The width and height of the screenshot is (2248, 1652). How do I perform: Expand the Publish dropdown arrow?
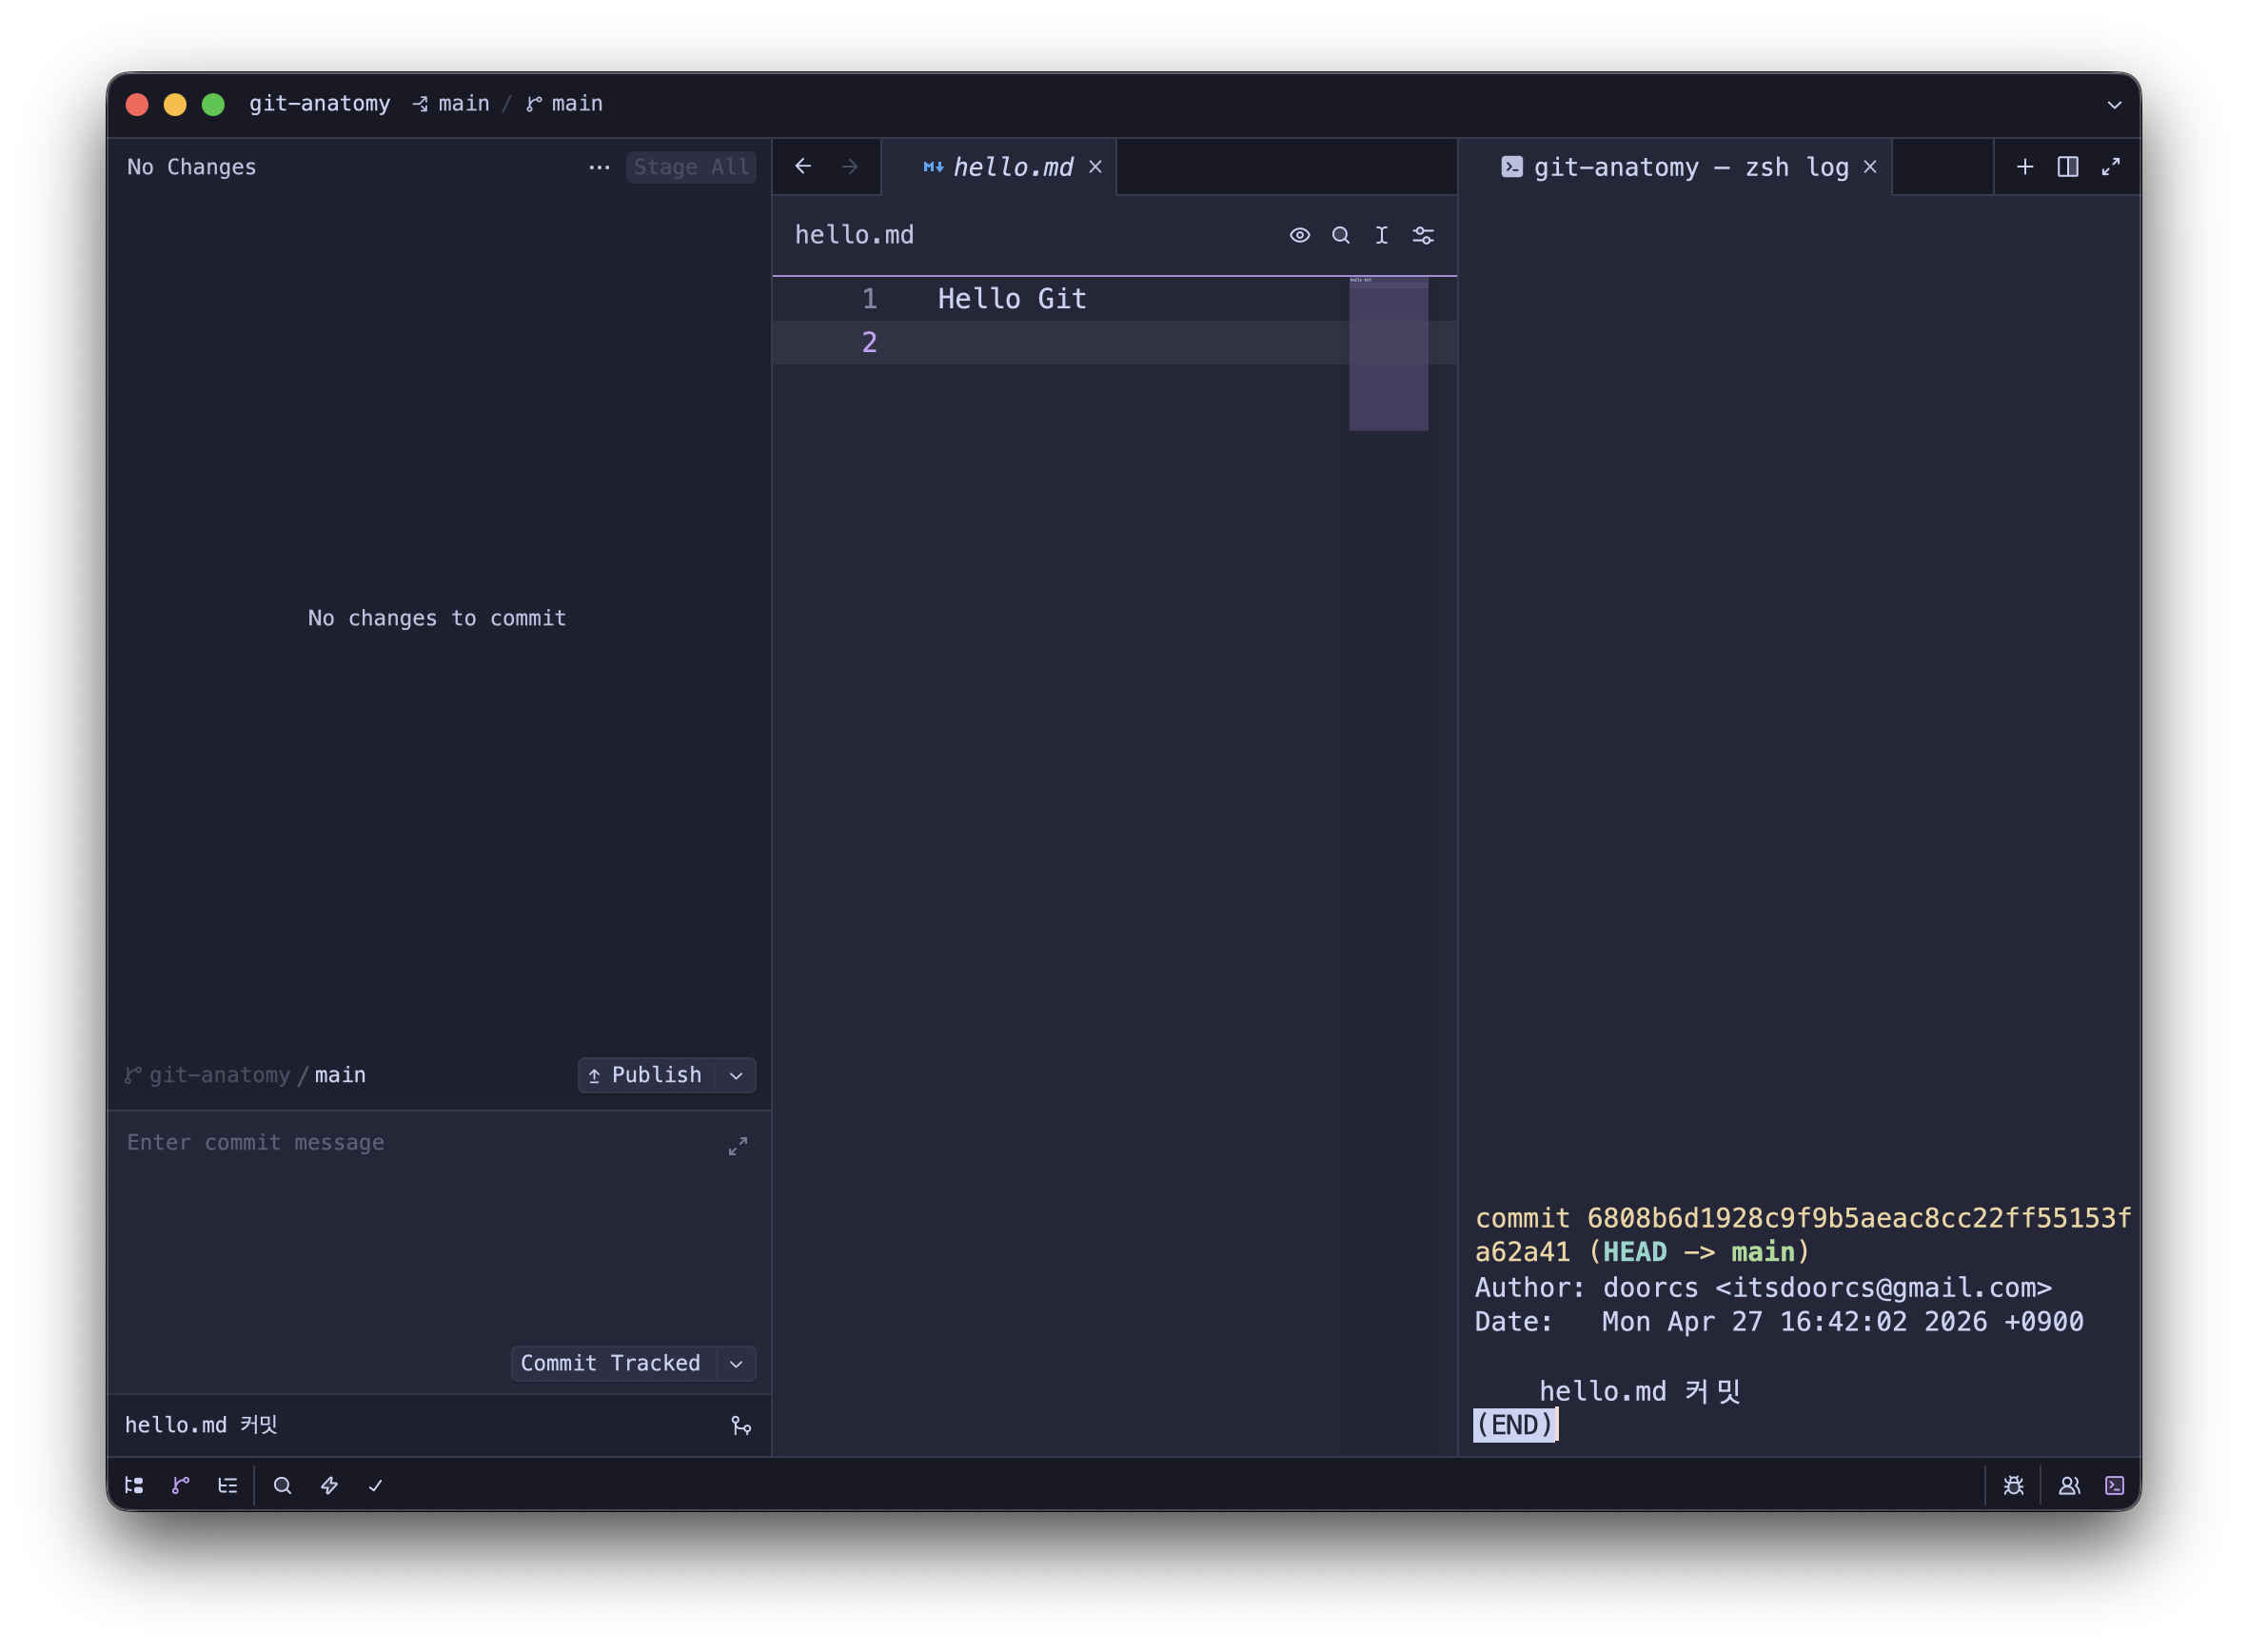coord(736,1075)
